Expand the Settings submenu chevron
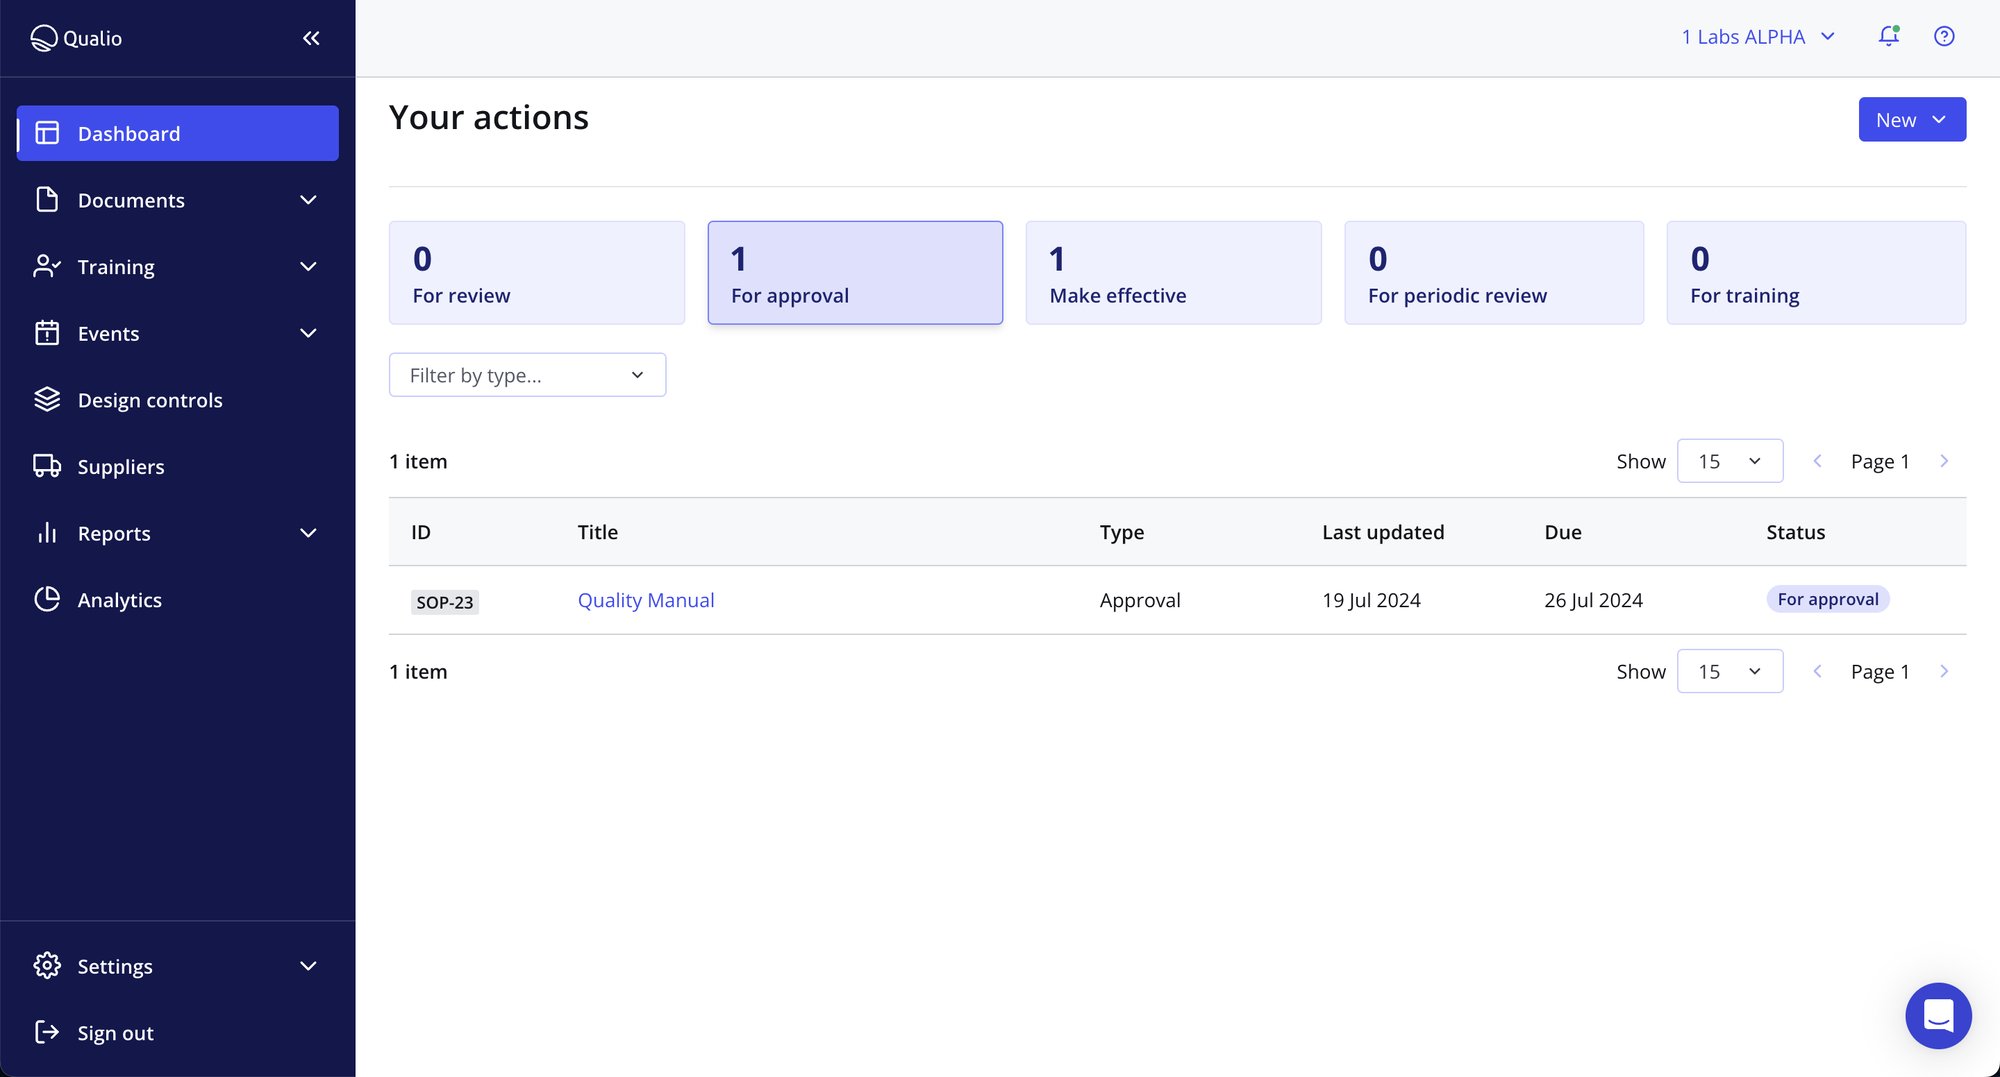This screenshot has height=1077, width=2000. point(308,966)
